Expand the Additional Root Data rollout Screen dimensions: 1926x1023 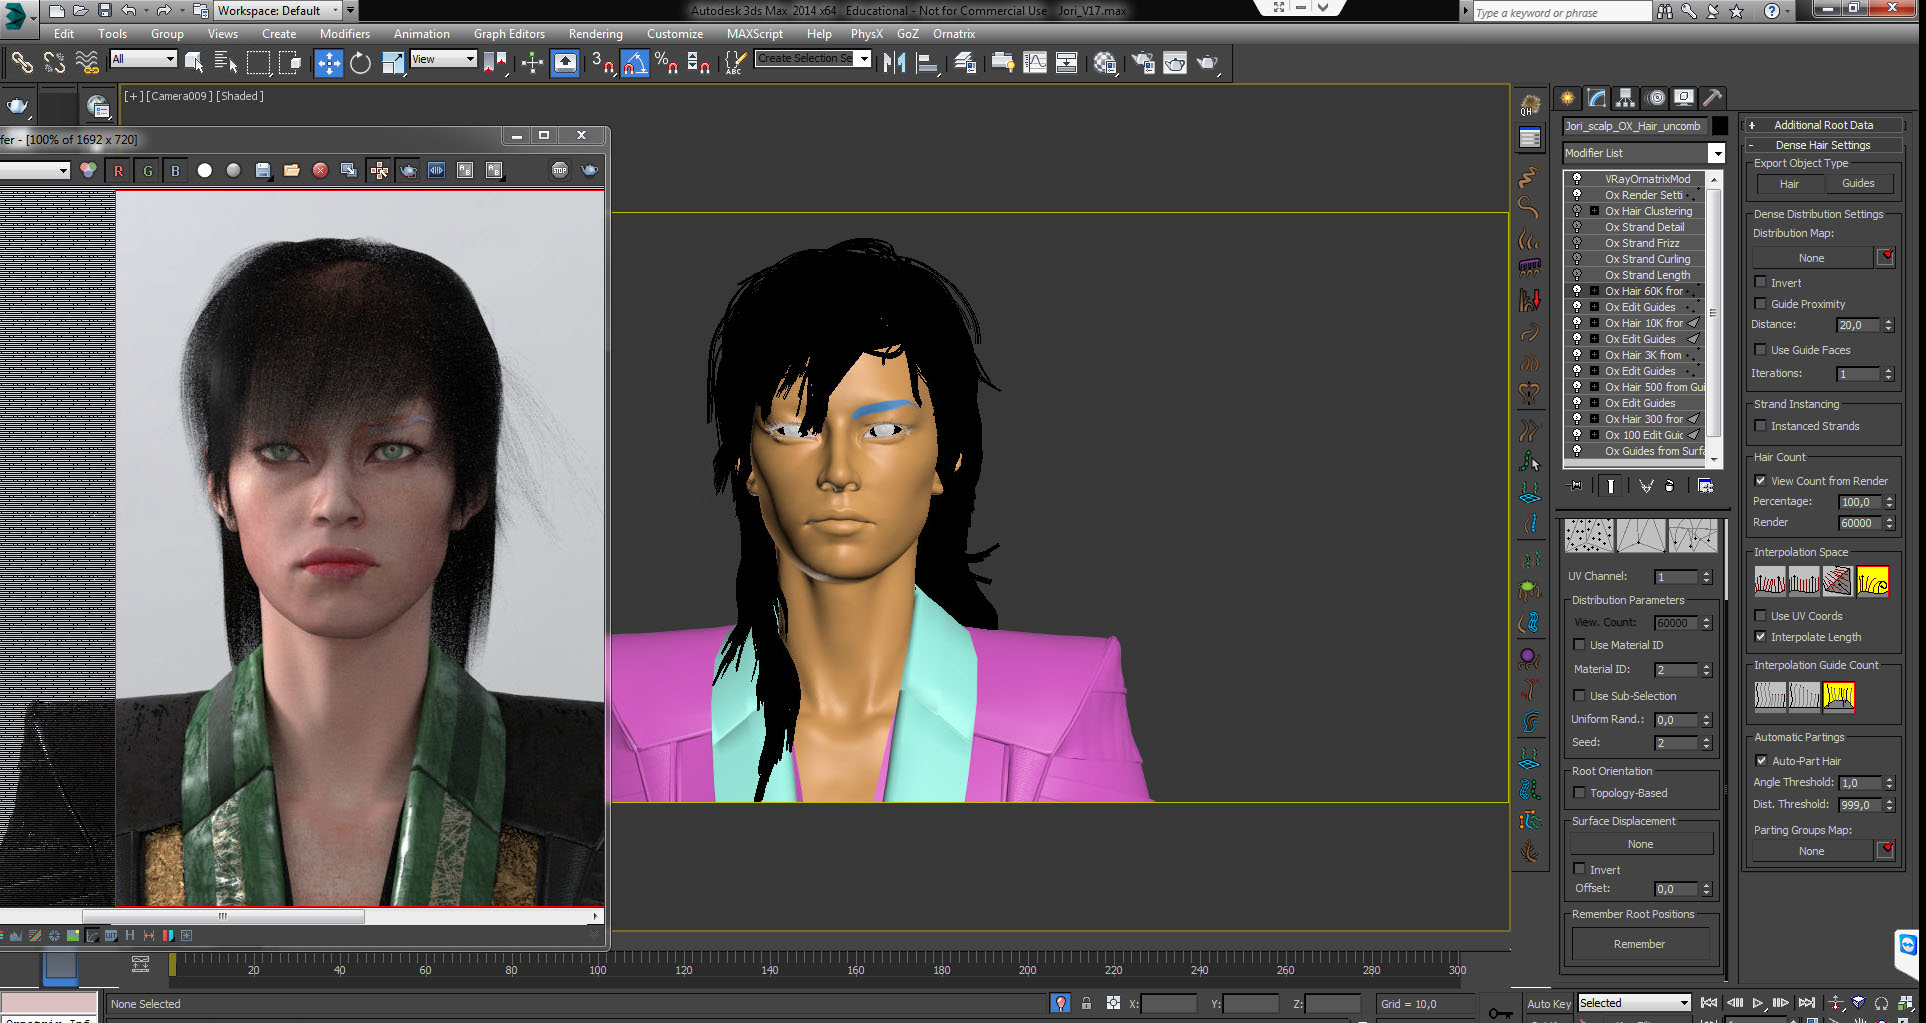(x=1822, y=125)
